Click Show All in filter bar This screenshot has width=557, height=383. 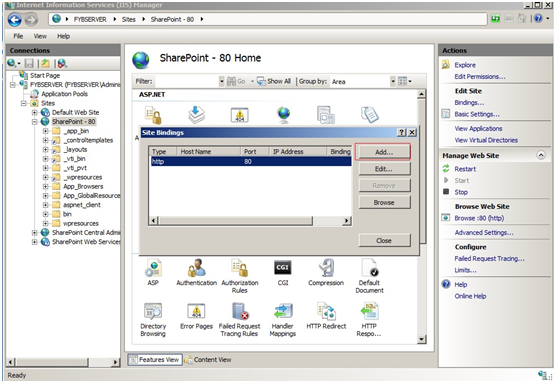[274, 81]
